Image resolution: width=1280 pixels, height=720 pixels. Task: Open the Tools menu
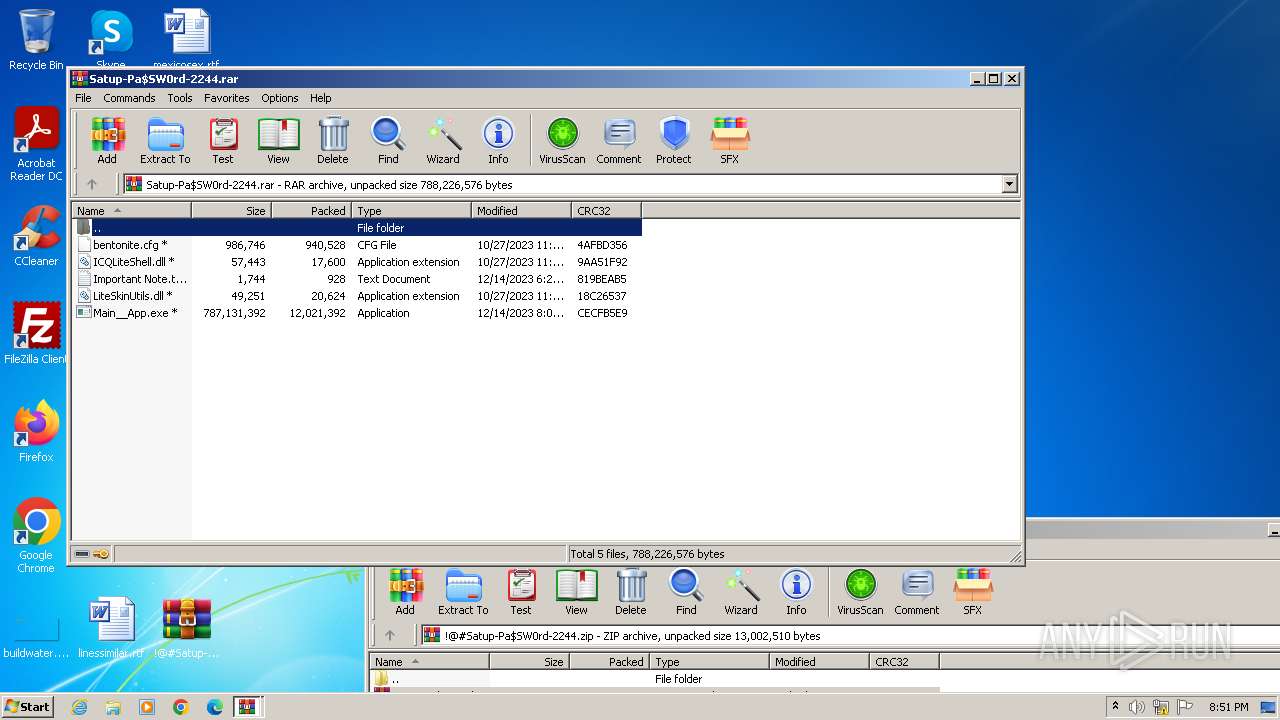coord(180,98)
